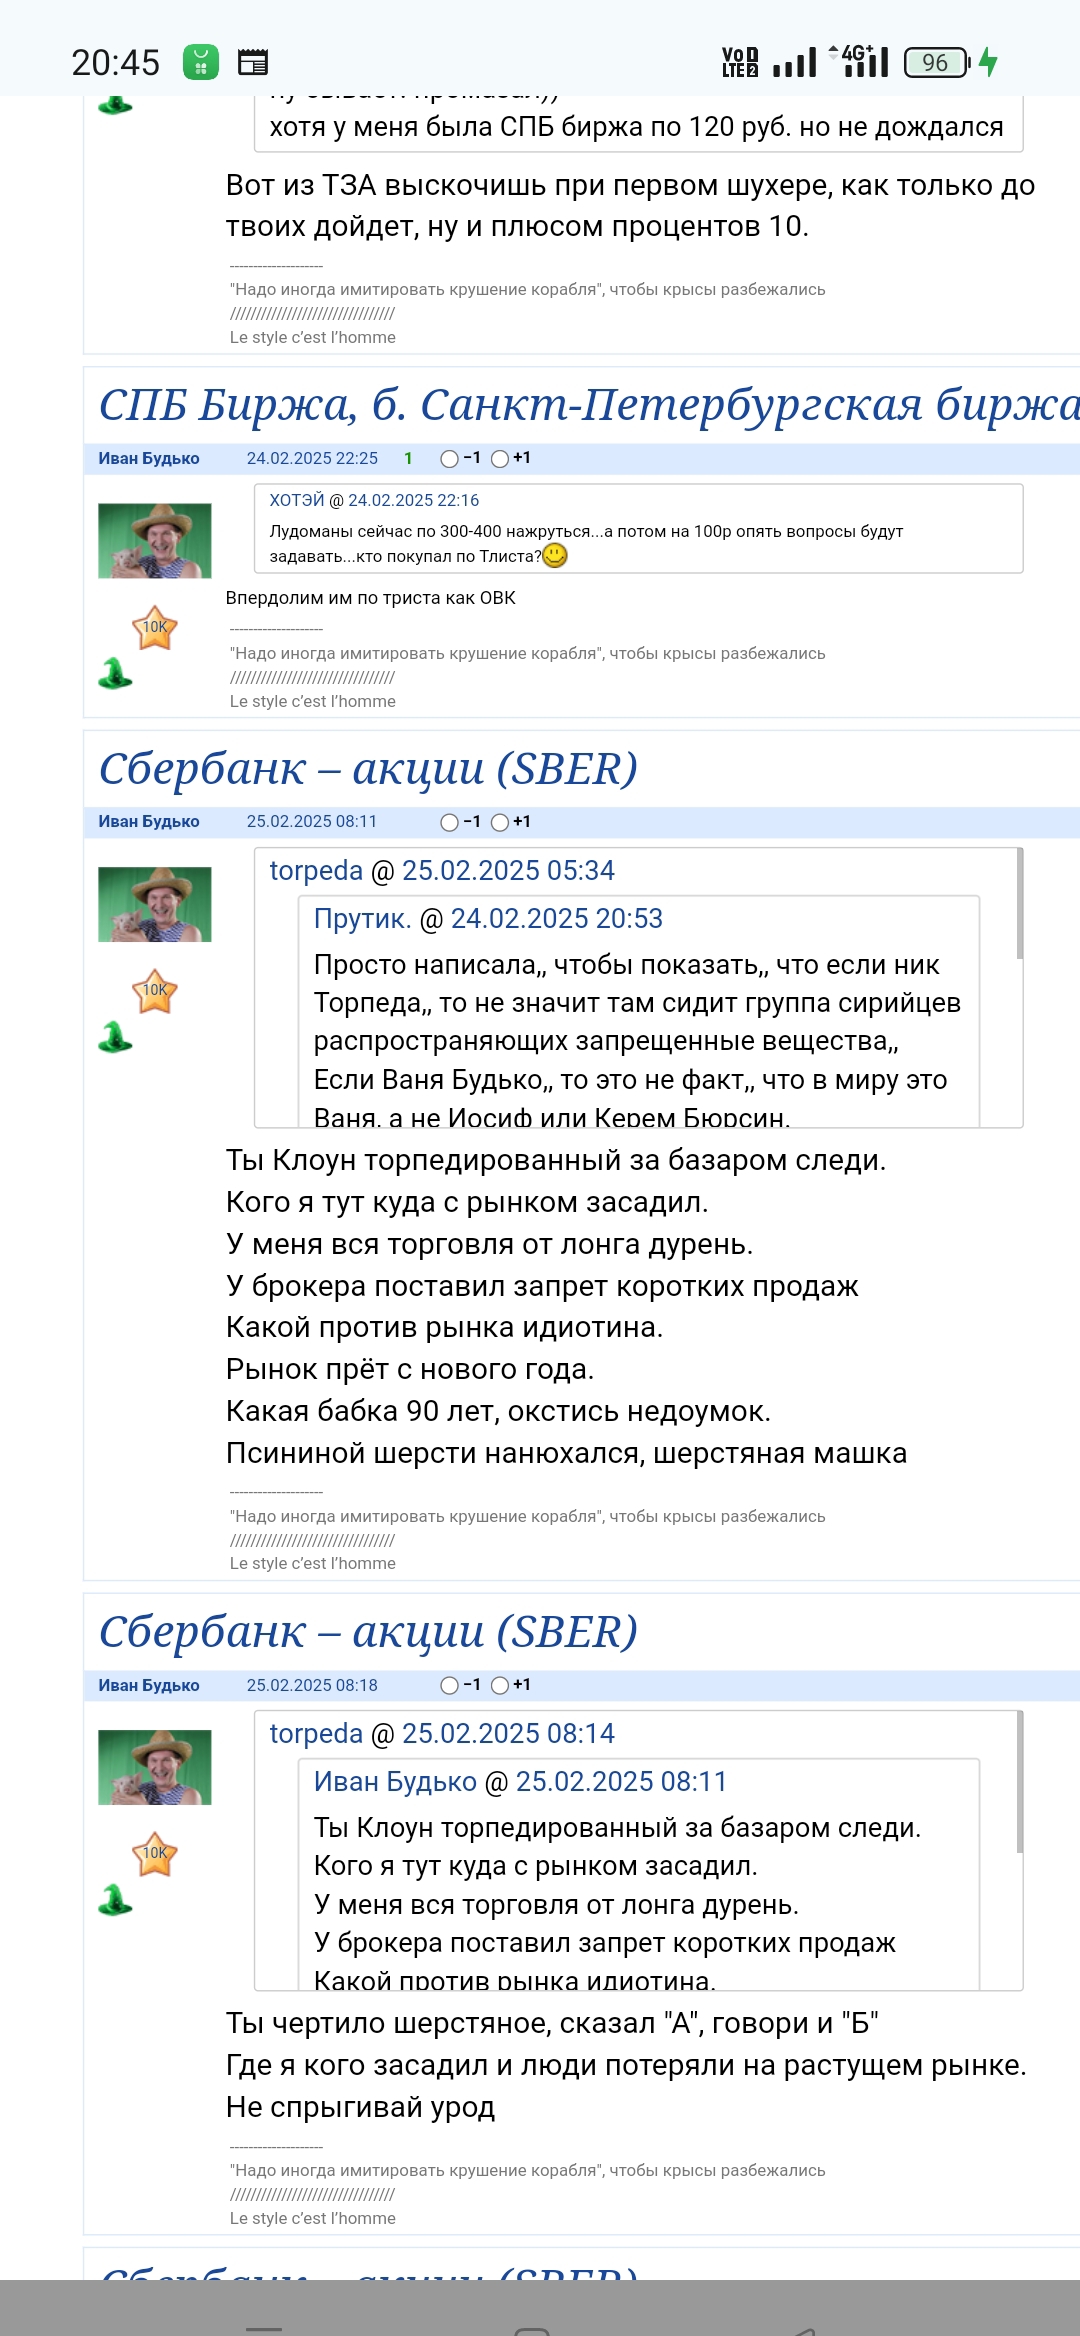Tap the VoLTE 2 status icon
Viewport: 1080px width, 2336px height.
pos(740,62)
